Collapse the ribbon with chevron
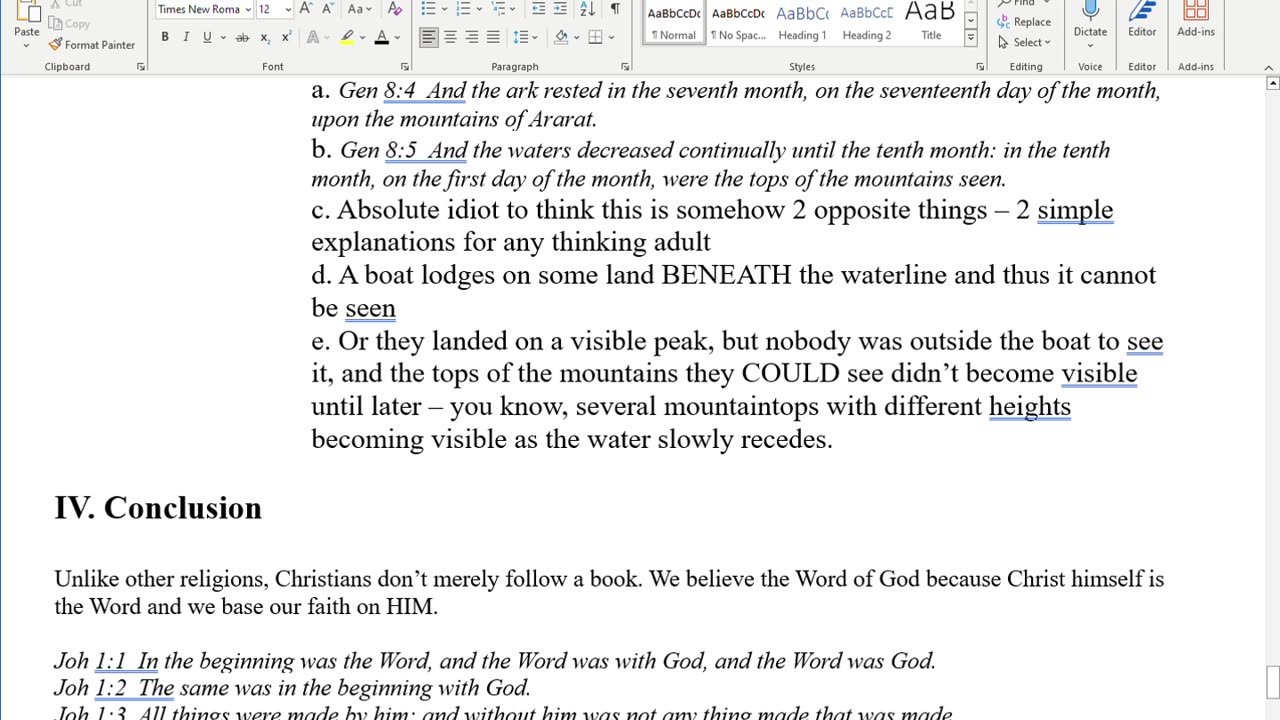Viewport: 1280px width, 720px height. [1270, 68]
